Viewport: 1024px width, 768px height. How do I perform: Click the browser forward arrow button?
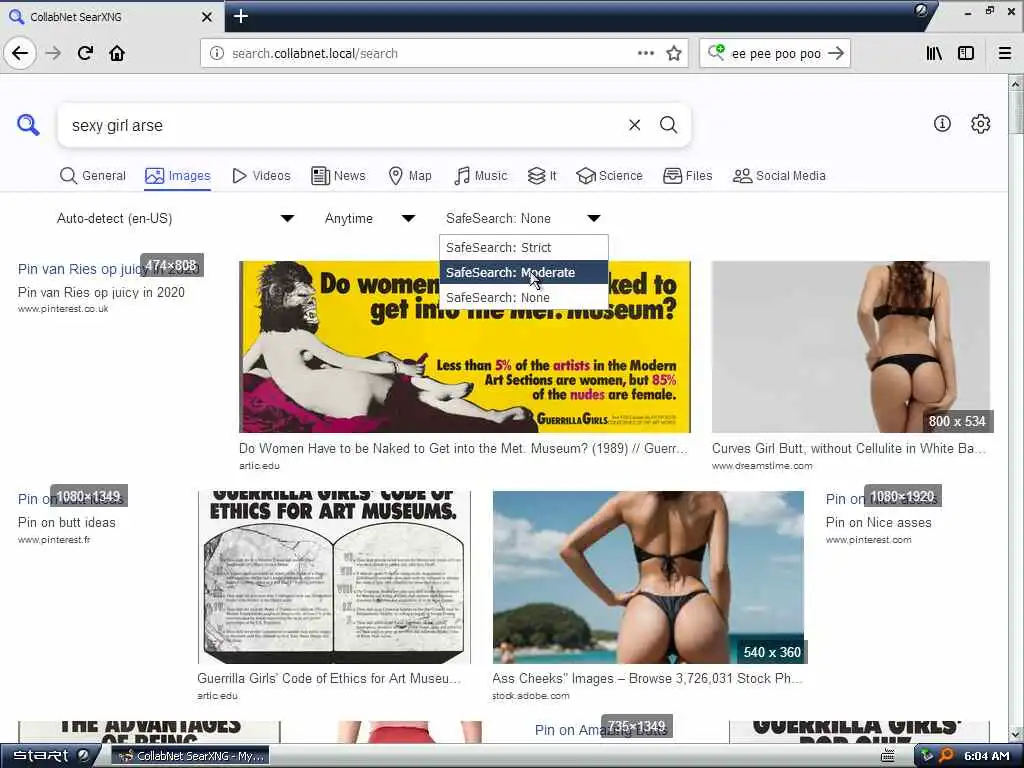[54, 53]
